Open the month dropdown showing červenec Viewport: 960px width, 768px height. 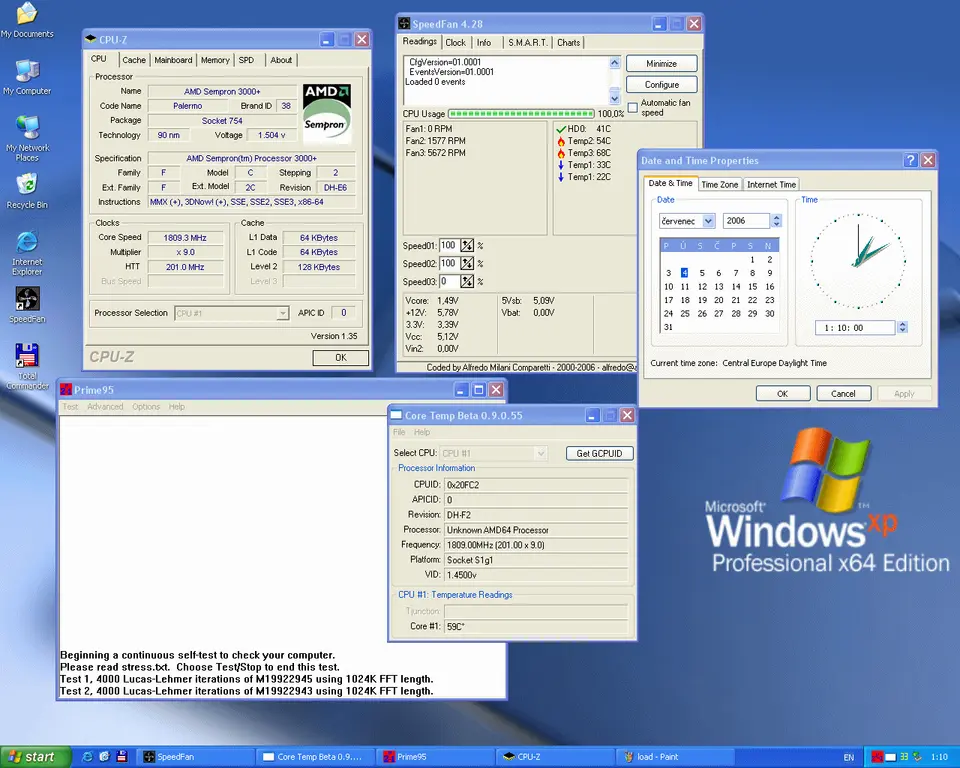(x=708, y=221)
